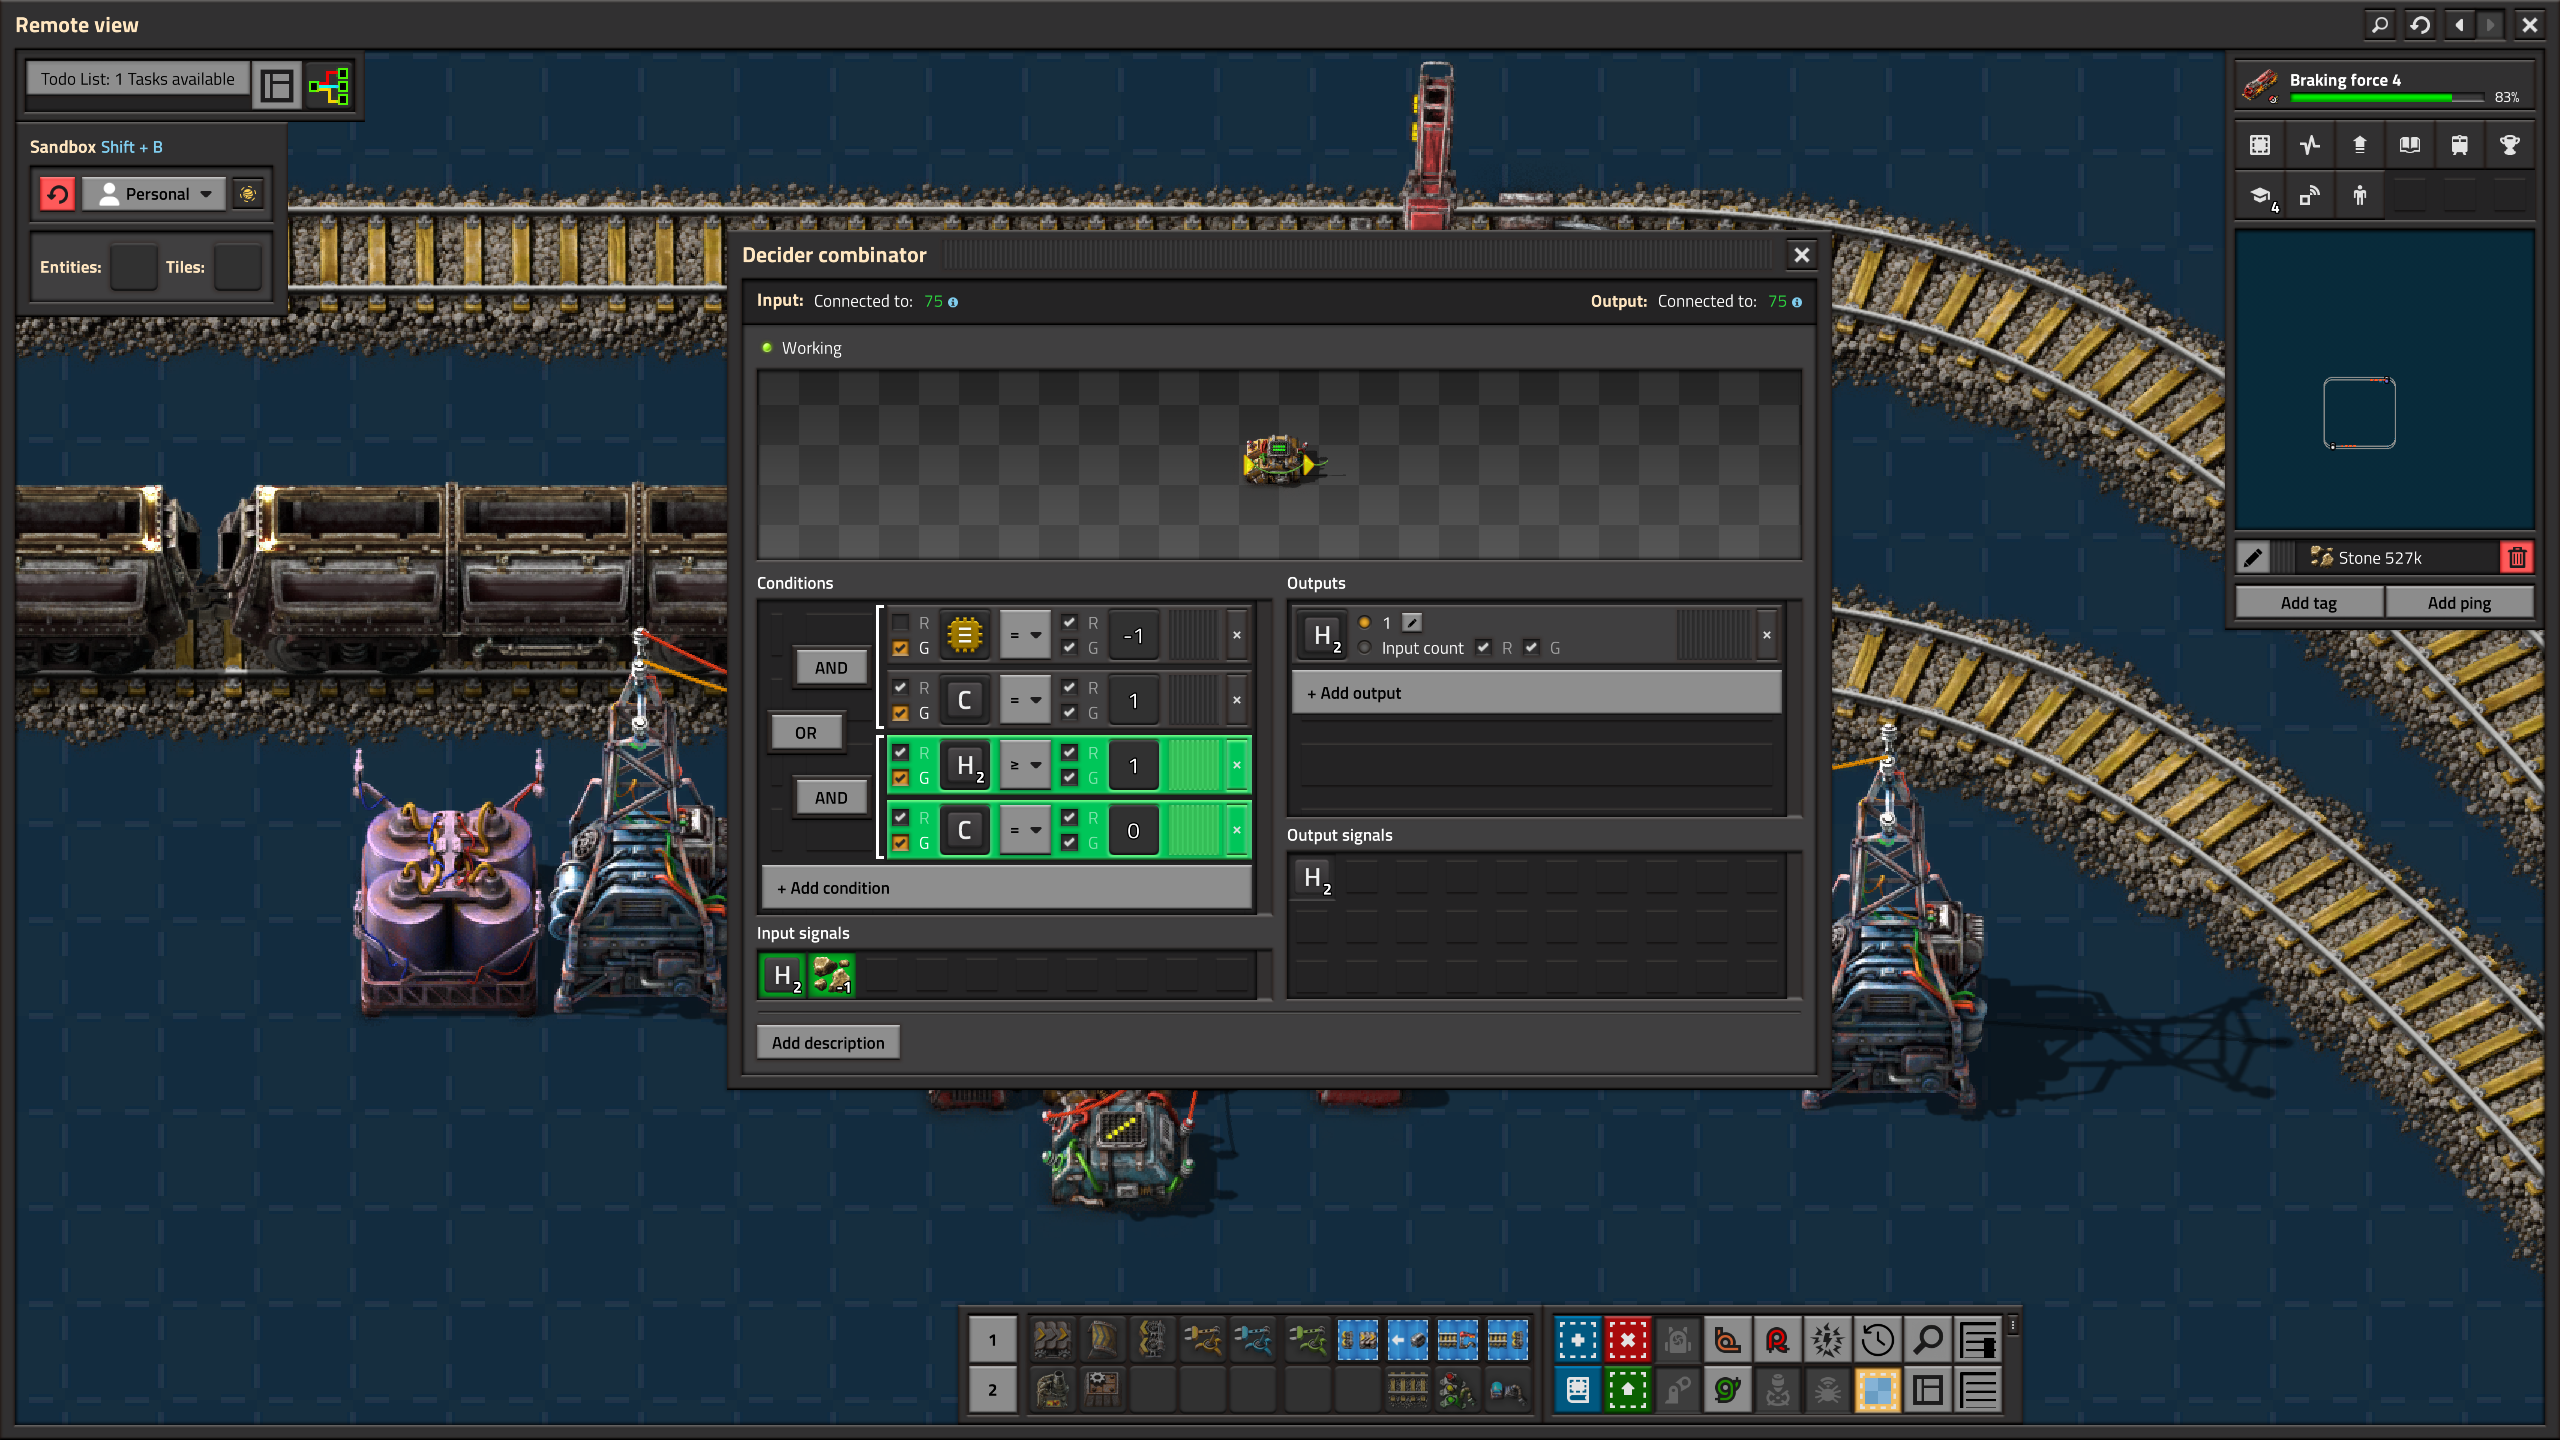Image resolution: width=2560 pixels, height=1440 pixels.
Task: Untick red wire on C equals 0 condition
Action: pyautogui.click(x=900, y=817)
